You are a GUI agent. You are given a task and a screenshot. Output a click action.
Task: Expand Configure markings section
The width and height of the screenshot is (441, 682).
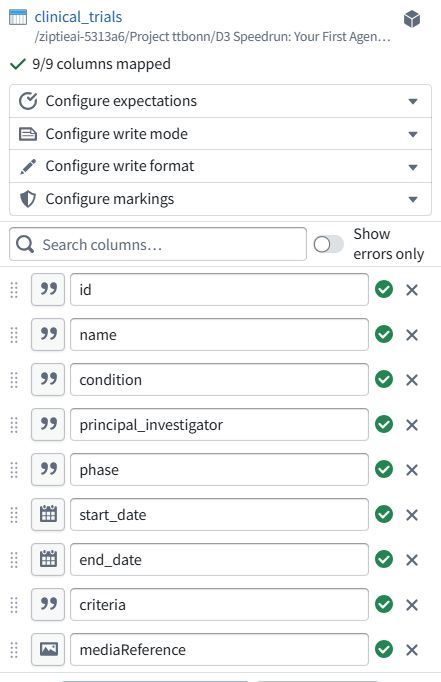click(220, 199)
